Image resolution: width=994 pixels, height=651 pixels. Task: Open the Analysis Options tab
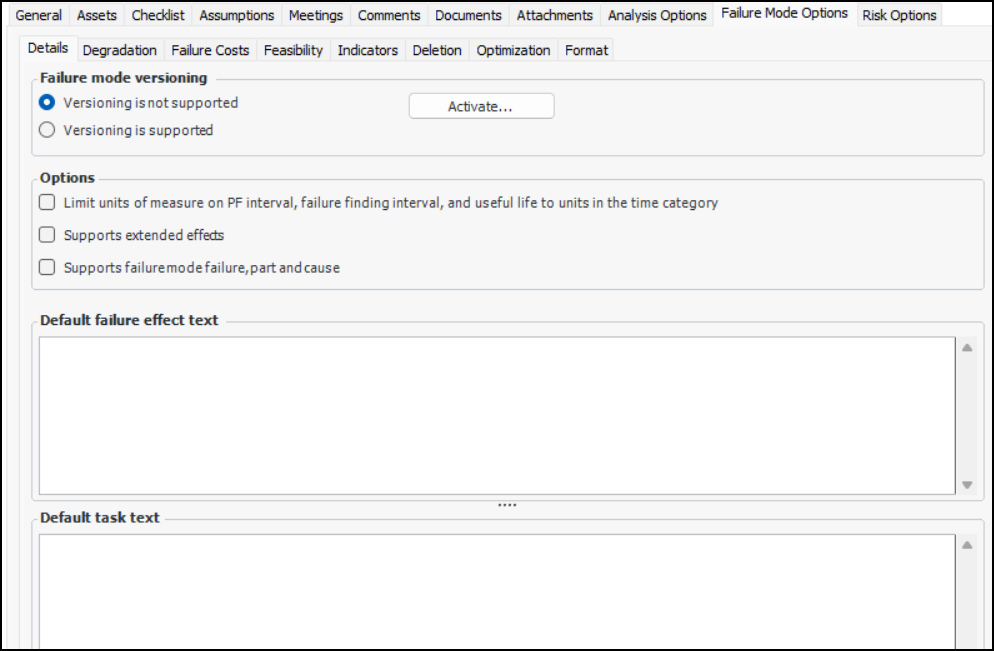pyautogui.click(x=657, y=15)
